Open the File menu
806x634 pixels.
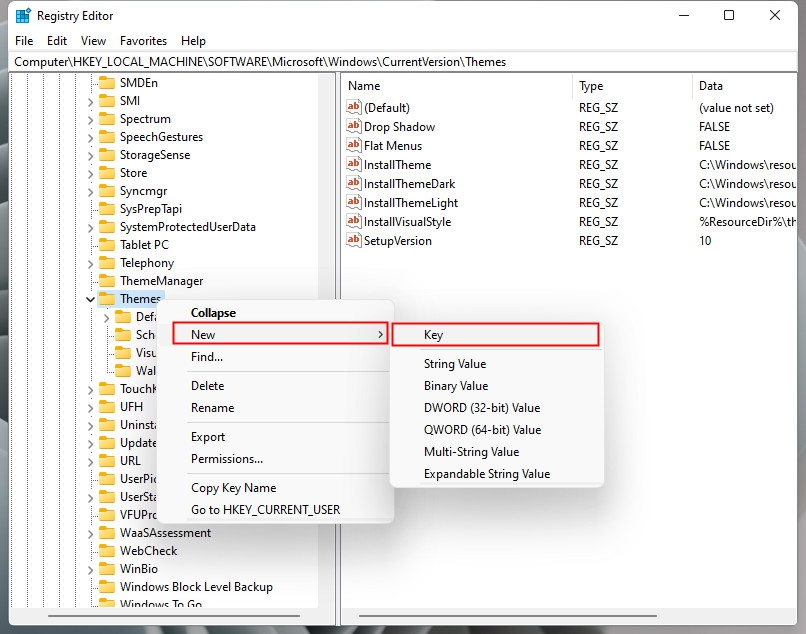pos(24,41)
